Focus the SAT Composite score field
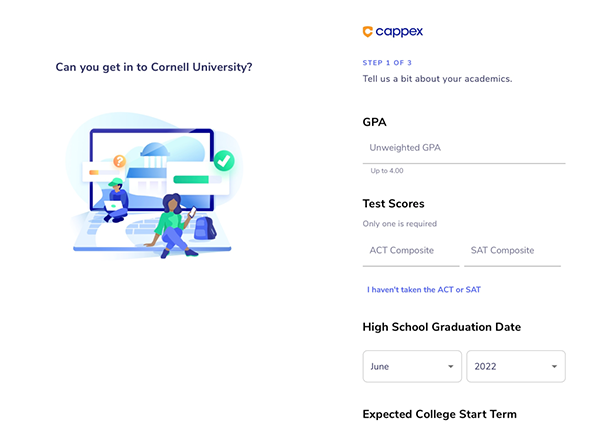Viewport: 600px width, 426px height. tap(512, 251)
